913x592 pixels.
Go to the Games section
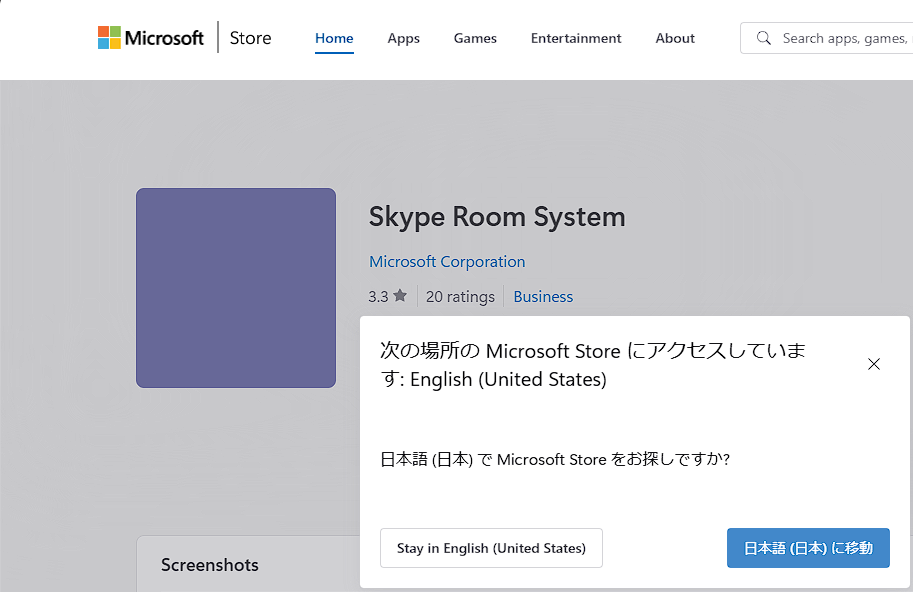475,38
